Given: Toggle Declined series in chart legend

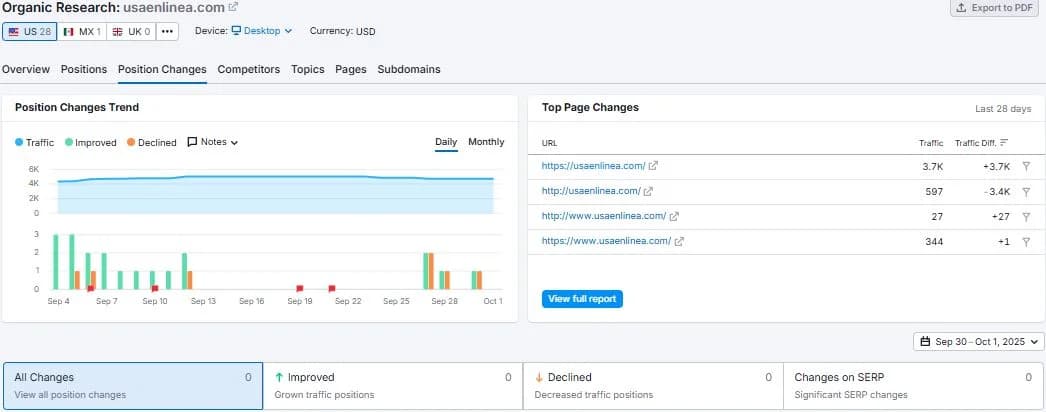Looking at the screenshot, I should [151, 143].
